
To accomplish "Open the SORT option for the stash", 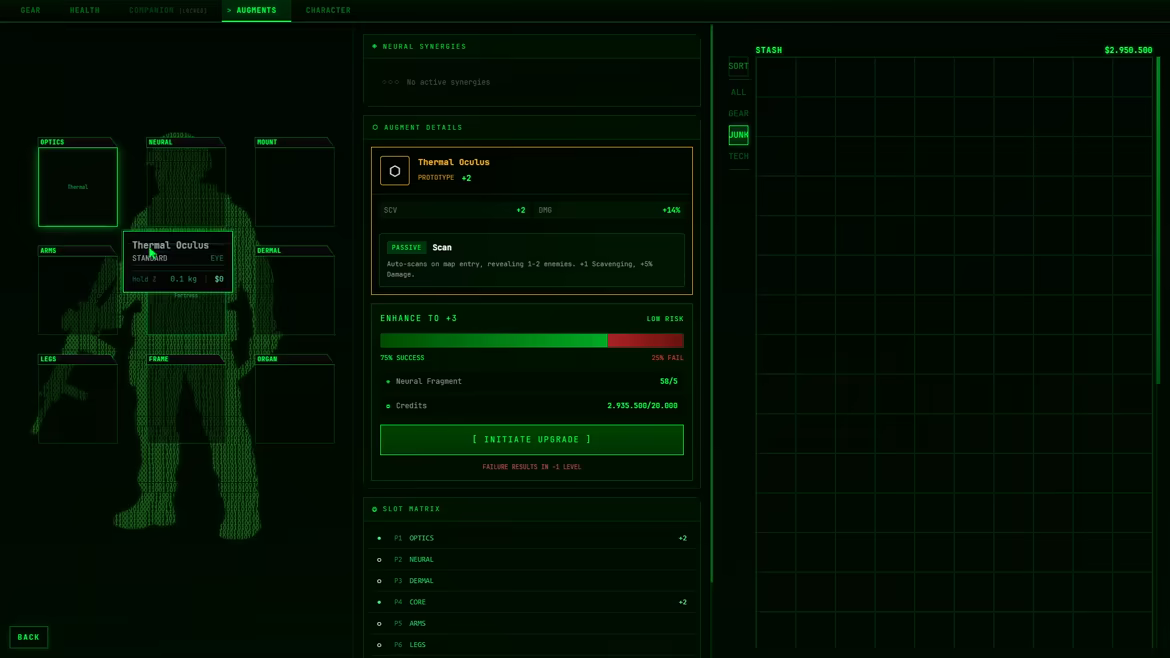I will click(x=739, y=66).
